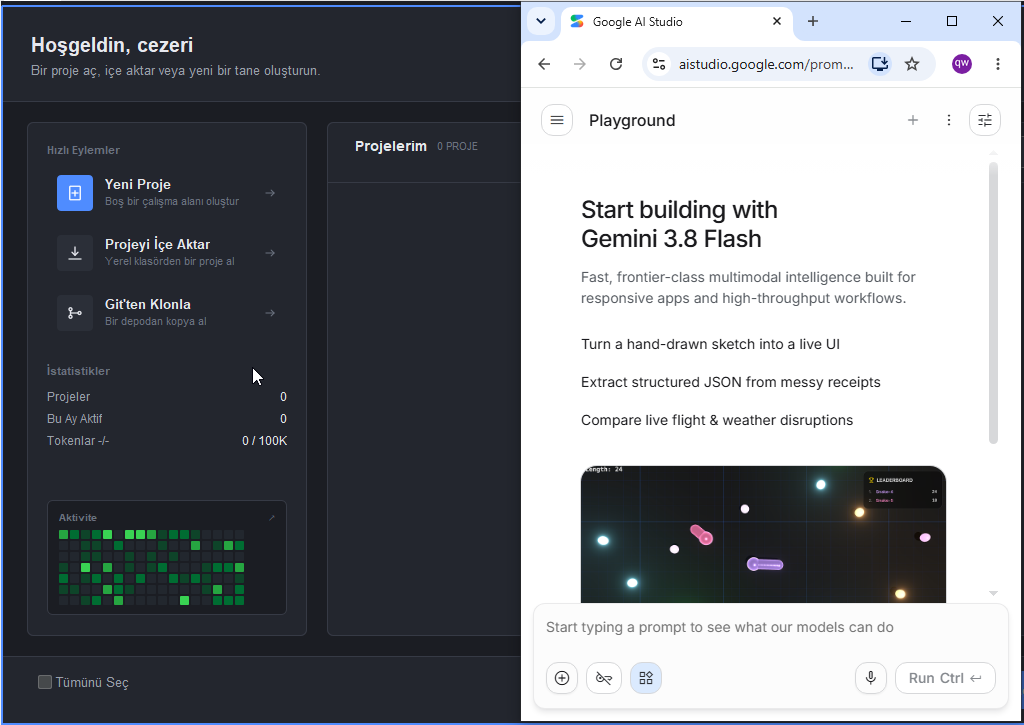The height and width of the screenshot is (725, 1024).
Task: Open Playground more options three-dot menu
Action: pyautogui.click(x=949, y=120)
